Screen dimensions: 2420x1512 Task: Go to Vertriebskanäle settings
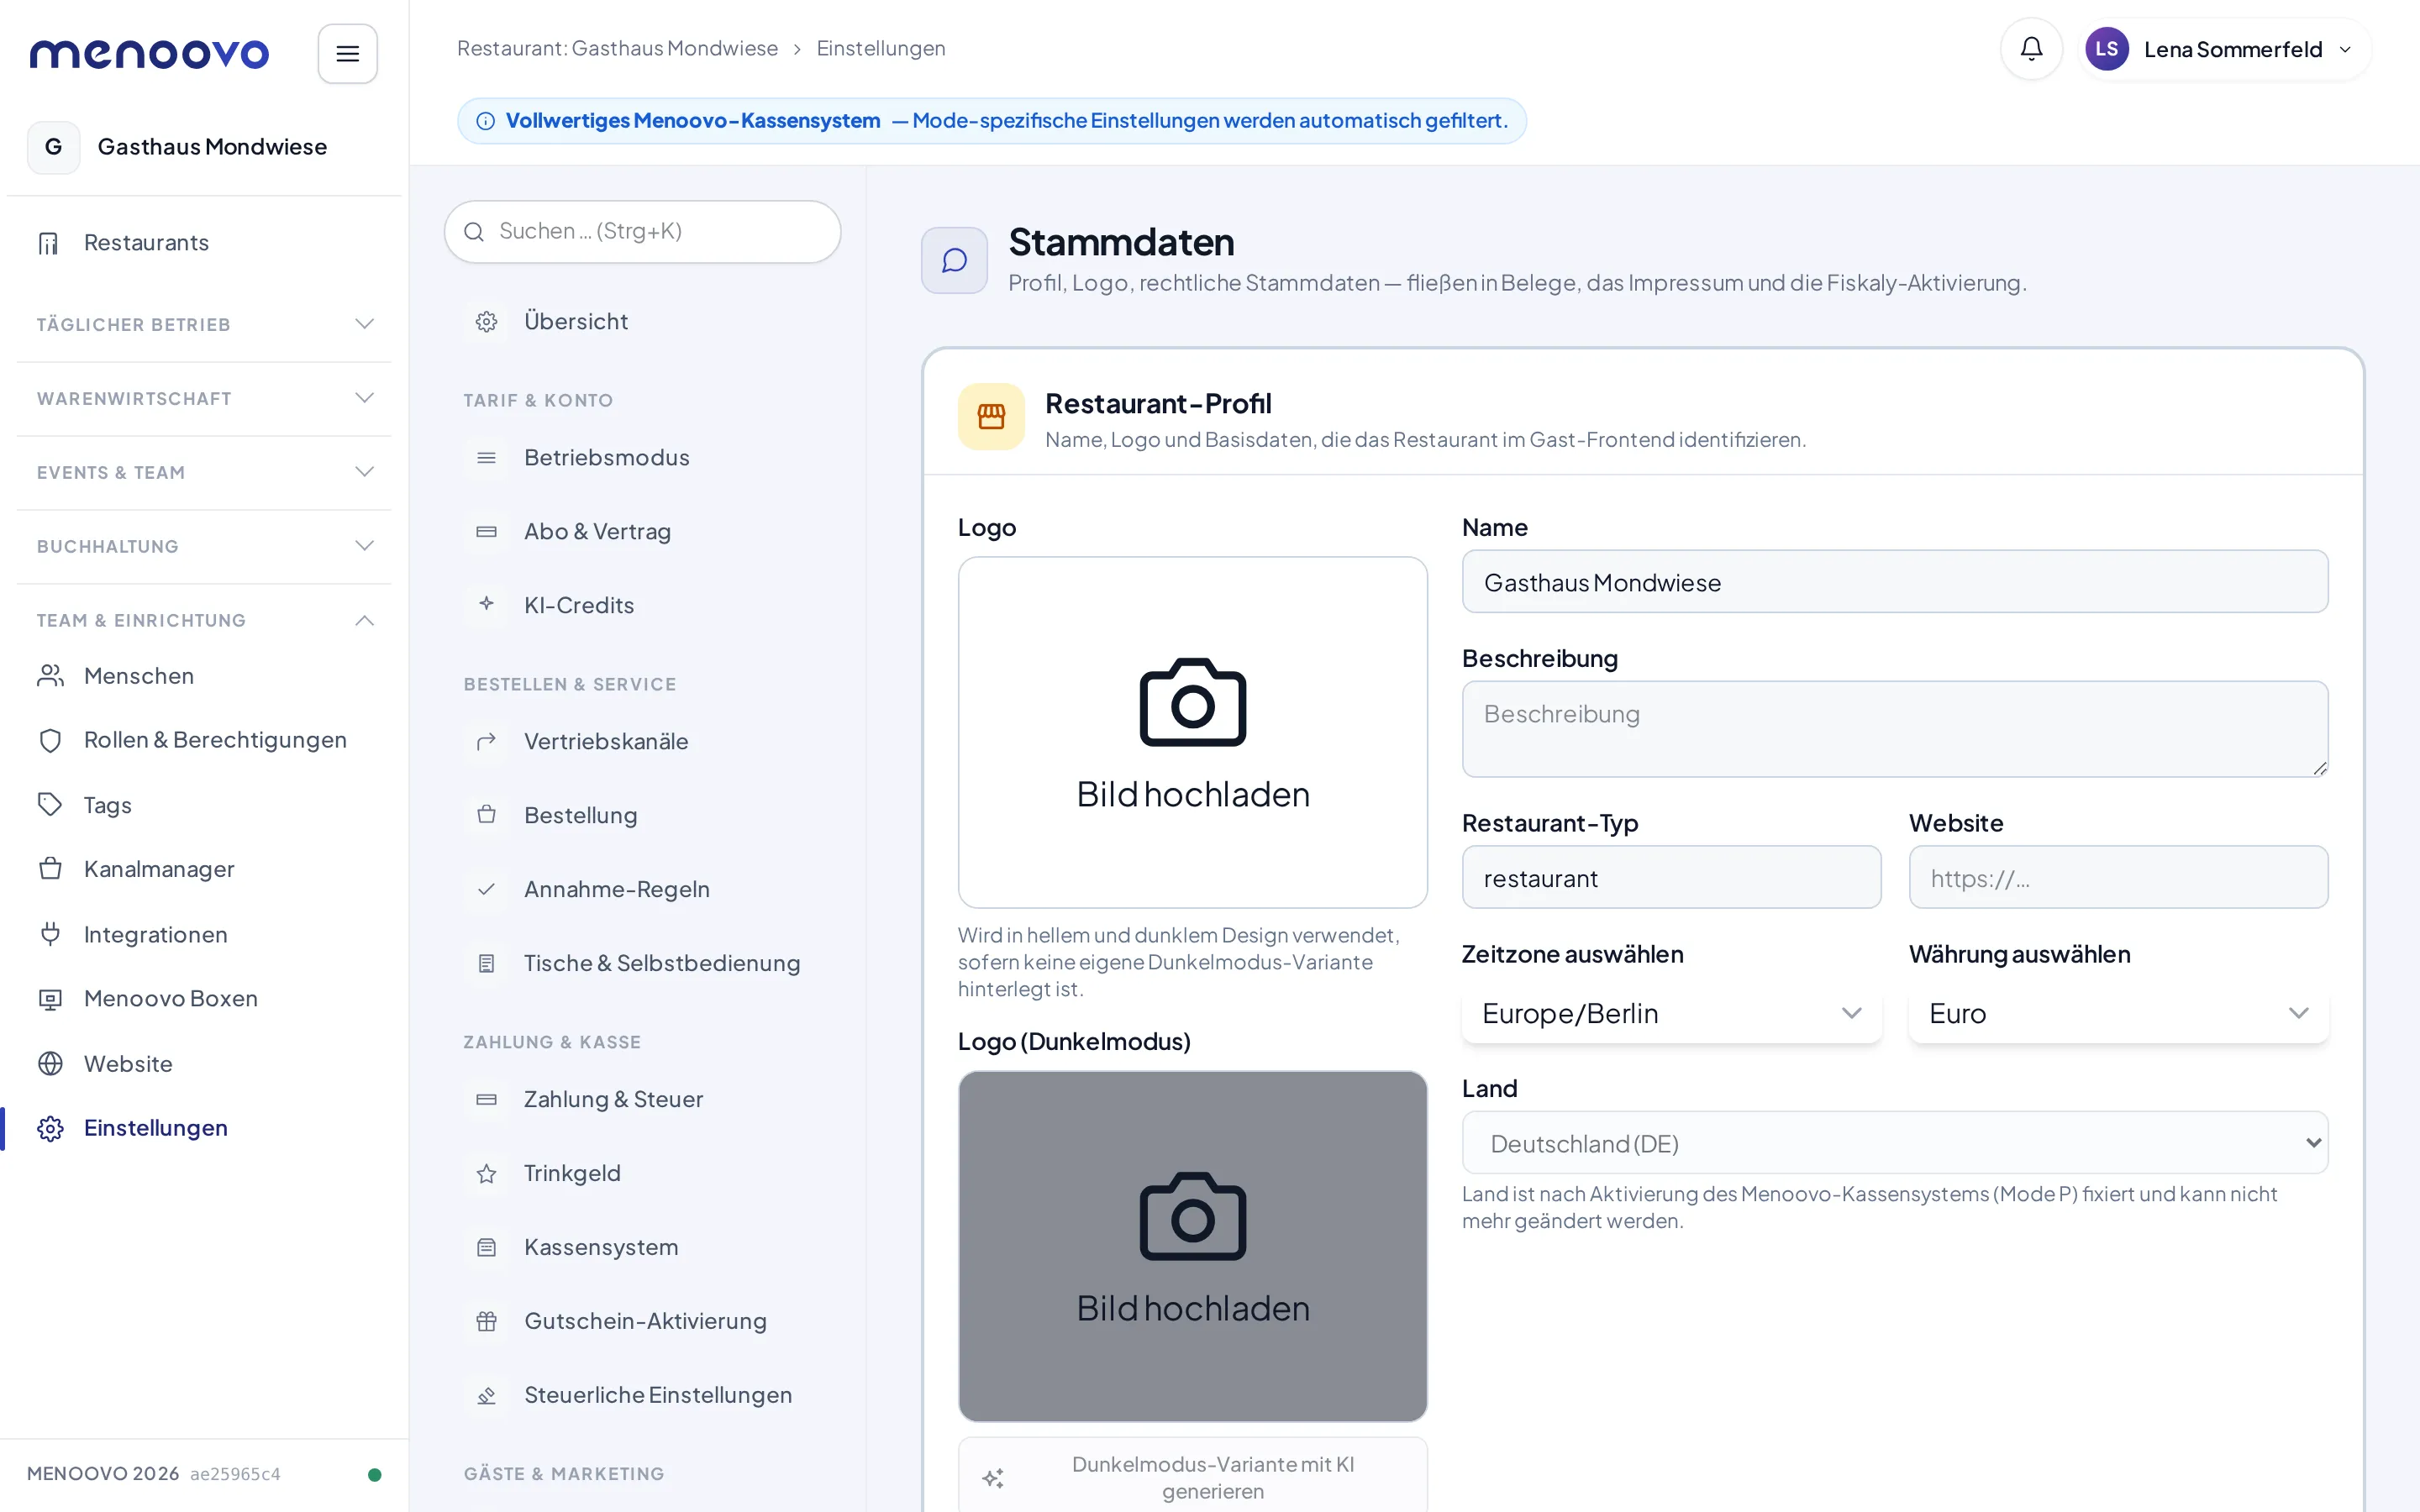[643, 742]
